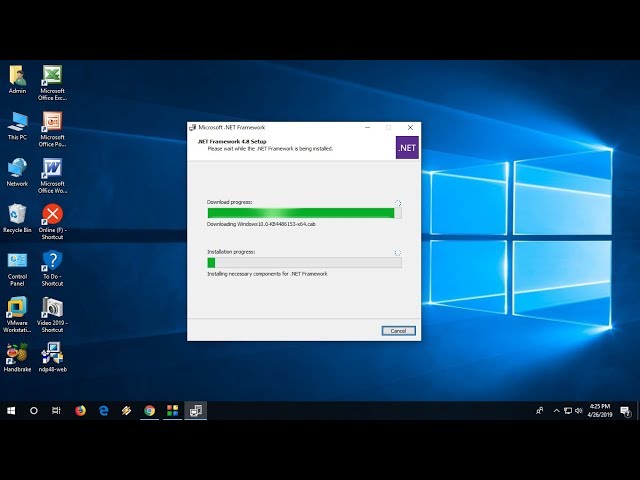Screen dimensions: 640x480
Task: Switch to Chrome in the taskbar
Action: click(x=149, y=411)
